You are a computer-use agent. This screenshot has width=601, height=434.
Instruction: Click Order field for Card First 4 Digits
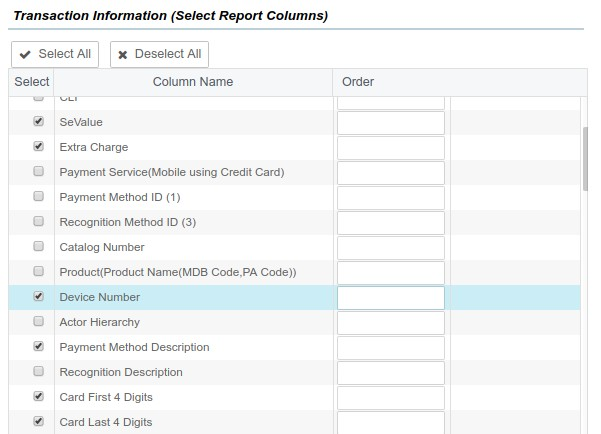click(391, 398)
